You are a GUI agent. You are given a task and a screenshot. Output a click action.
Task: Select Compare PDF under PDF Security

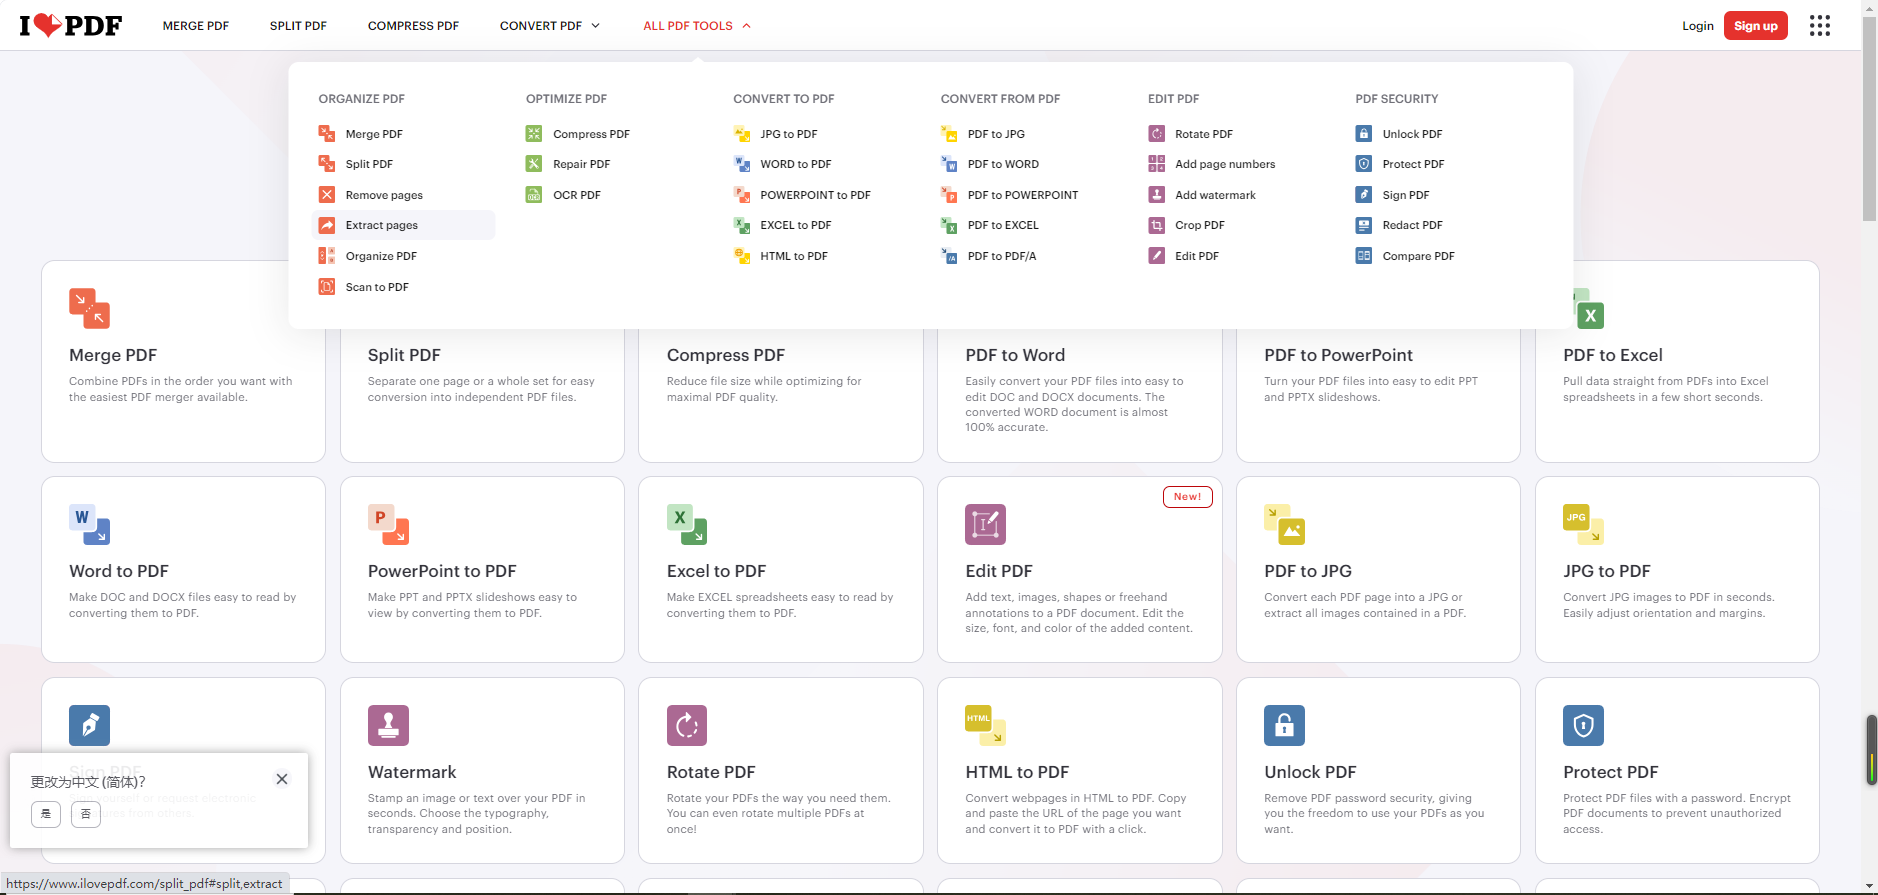1417,256
